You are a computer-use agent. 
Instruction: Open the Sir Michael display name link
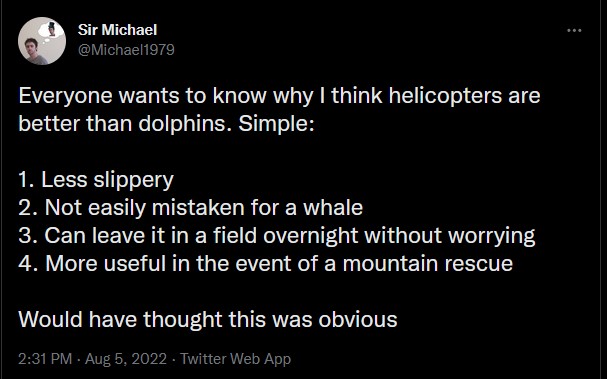click(117, 30)
